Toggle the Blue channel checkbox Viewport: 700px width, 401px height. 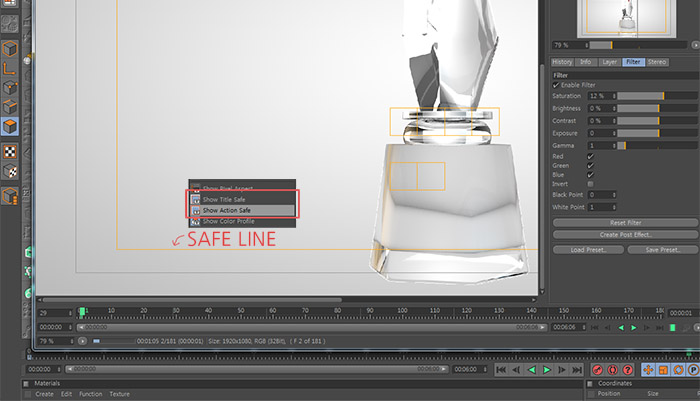[x=591, y=175]
